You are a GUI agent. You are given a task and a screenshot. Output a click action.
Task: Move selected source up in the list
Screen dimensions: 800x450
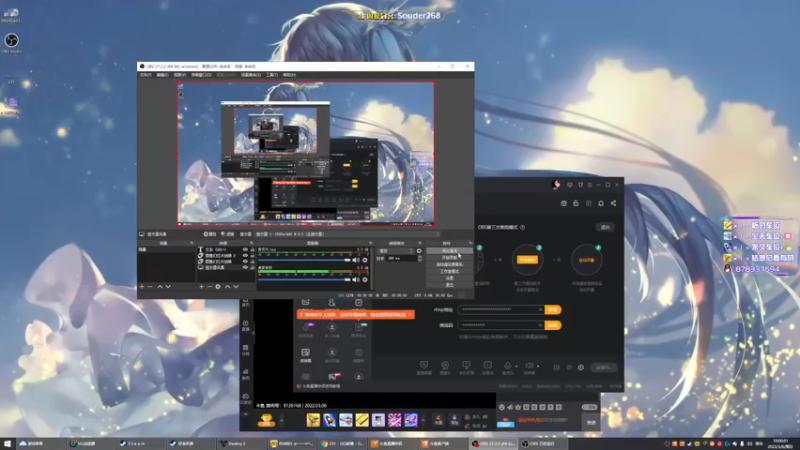(228, 287)
